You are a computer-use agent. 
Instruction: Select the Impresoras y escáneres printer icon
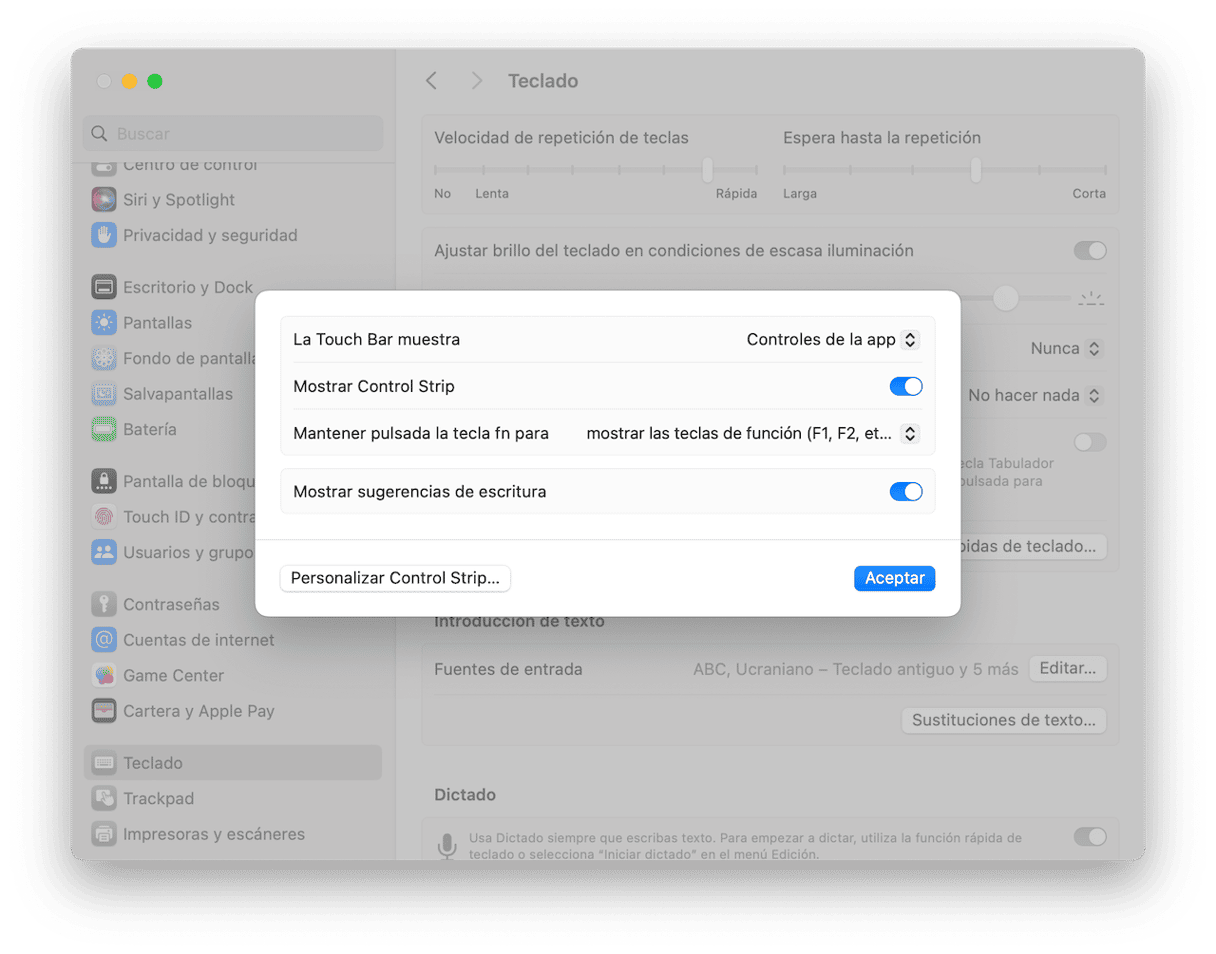(104, 834)
